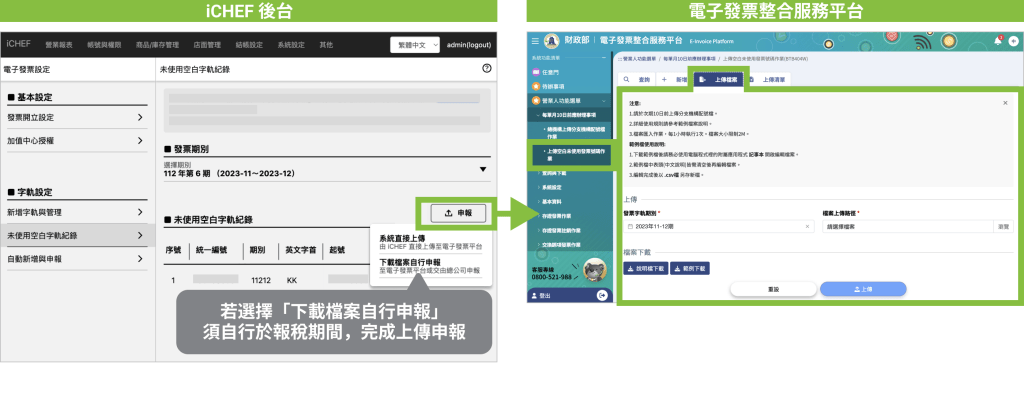Click the hamburger menu icon on E-Invoice platform
The width and height of the screenshot is (1024, 404).
[x=535, y=41]
